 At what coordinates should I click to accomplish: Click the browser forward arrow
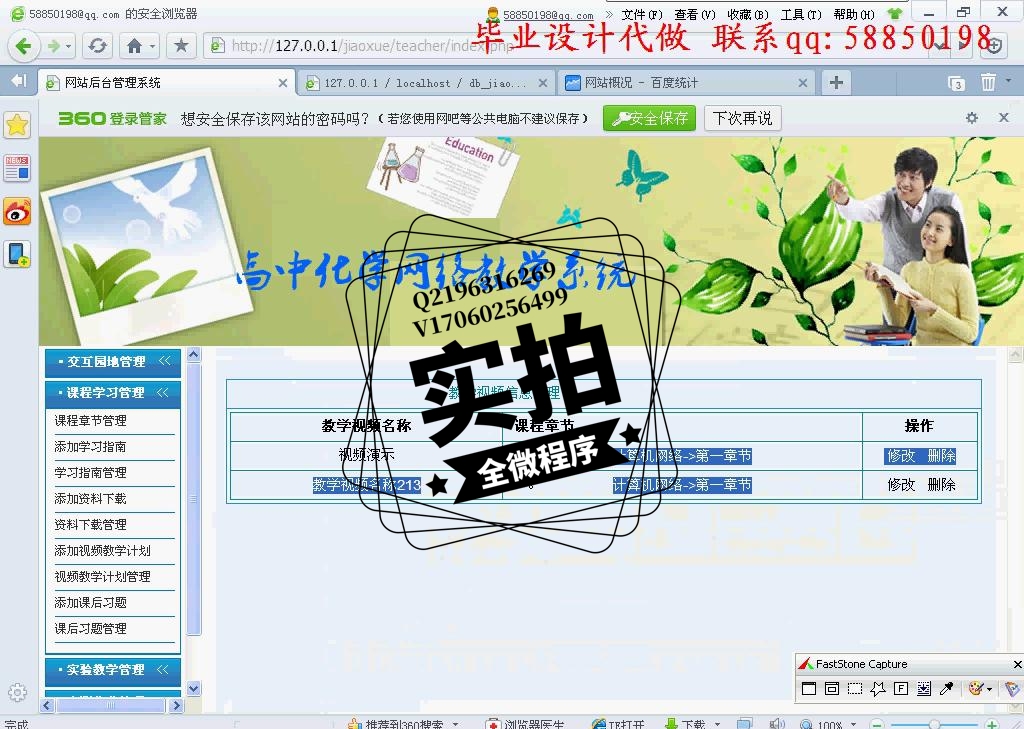click(54, 46)
